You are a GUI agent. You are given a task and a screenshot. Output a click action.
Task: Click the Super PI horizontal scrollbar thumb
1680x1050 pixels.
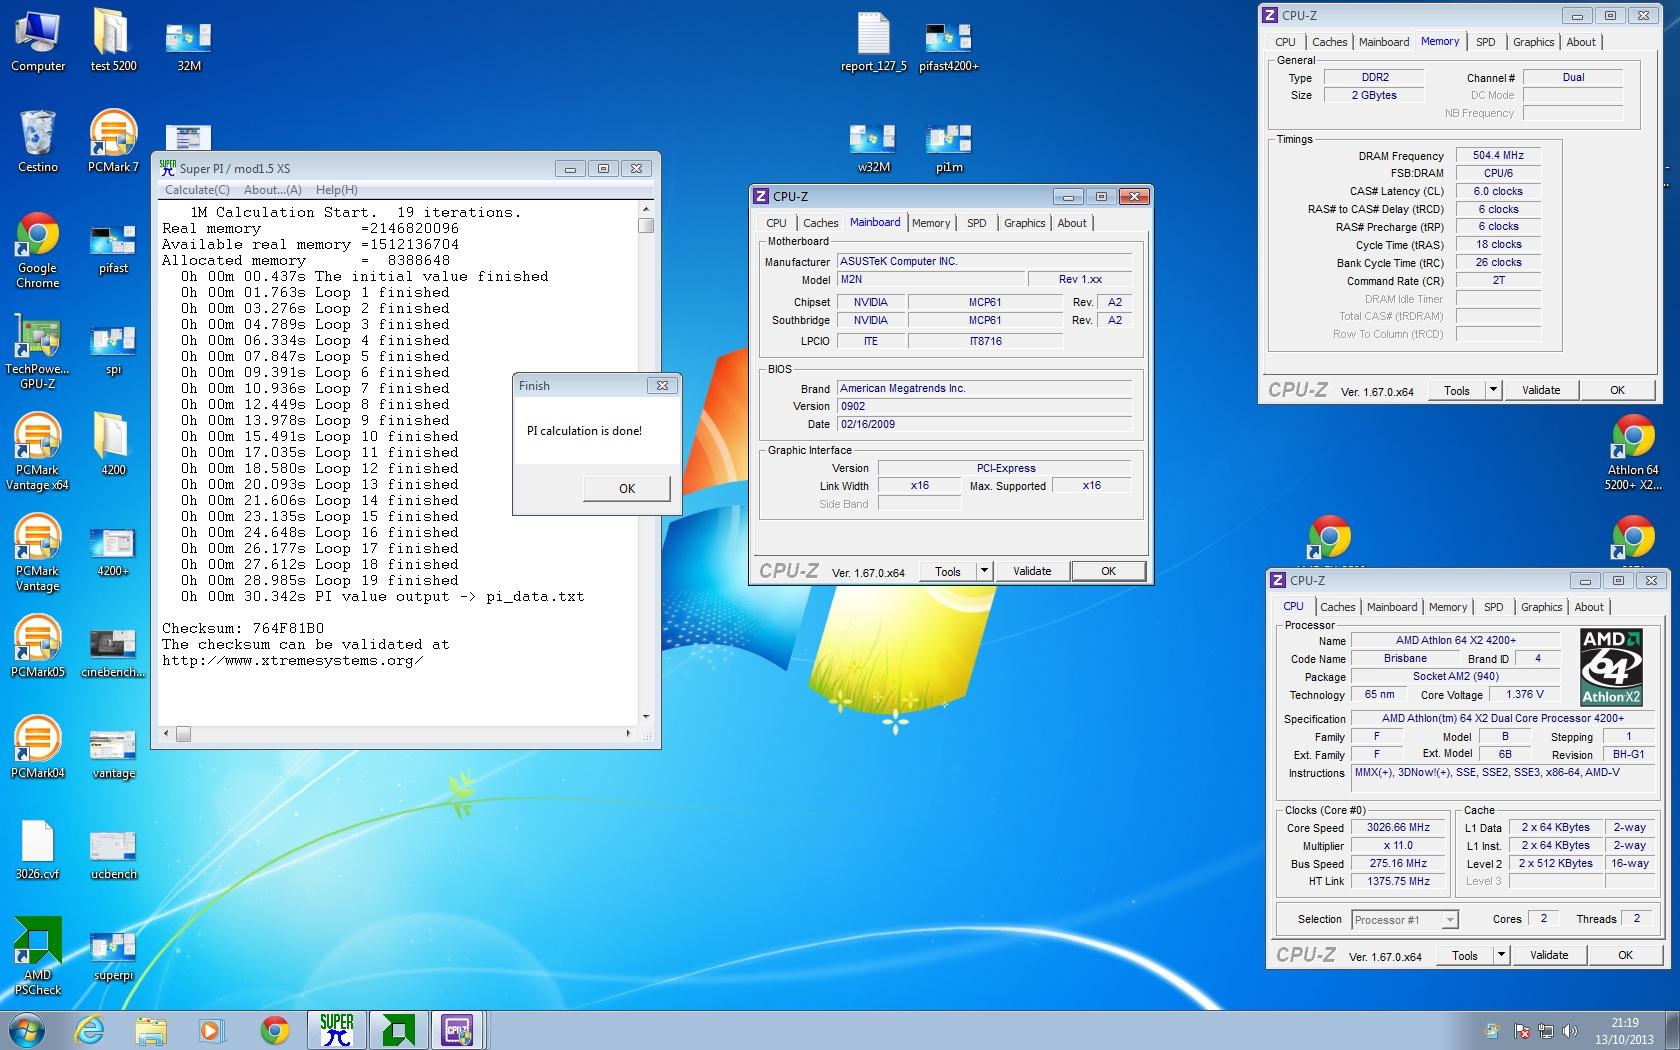(x=183, y=734)
